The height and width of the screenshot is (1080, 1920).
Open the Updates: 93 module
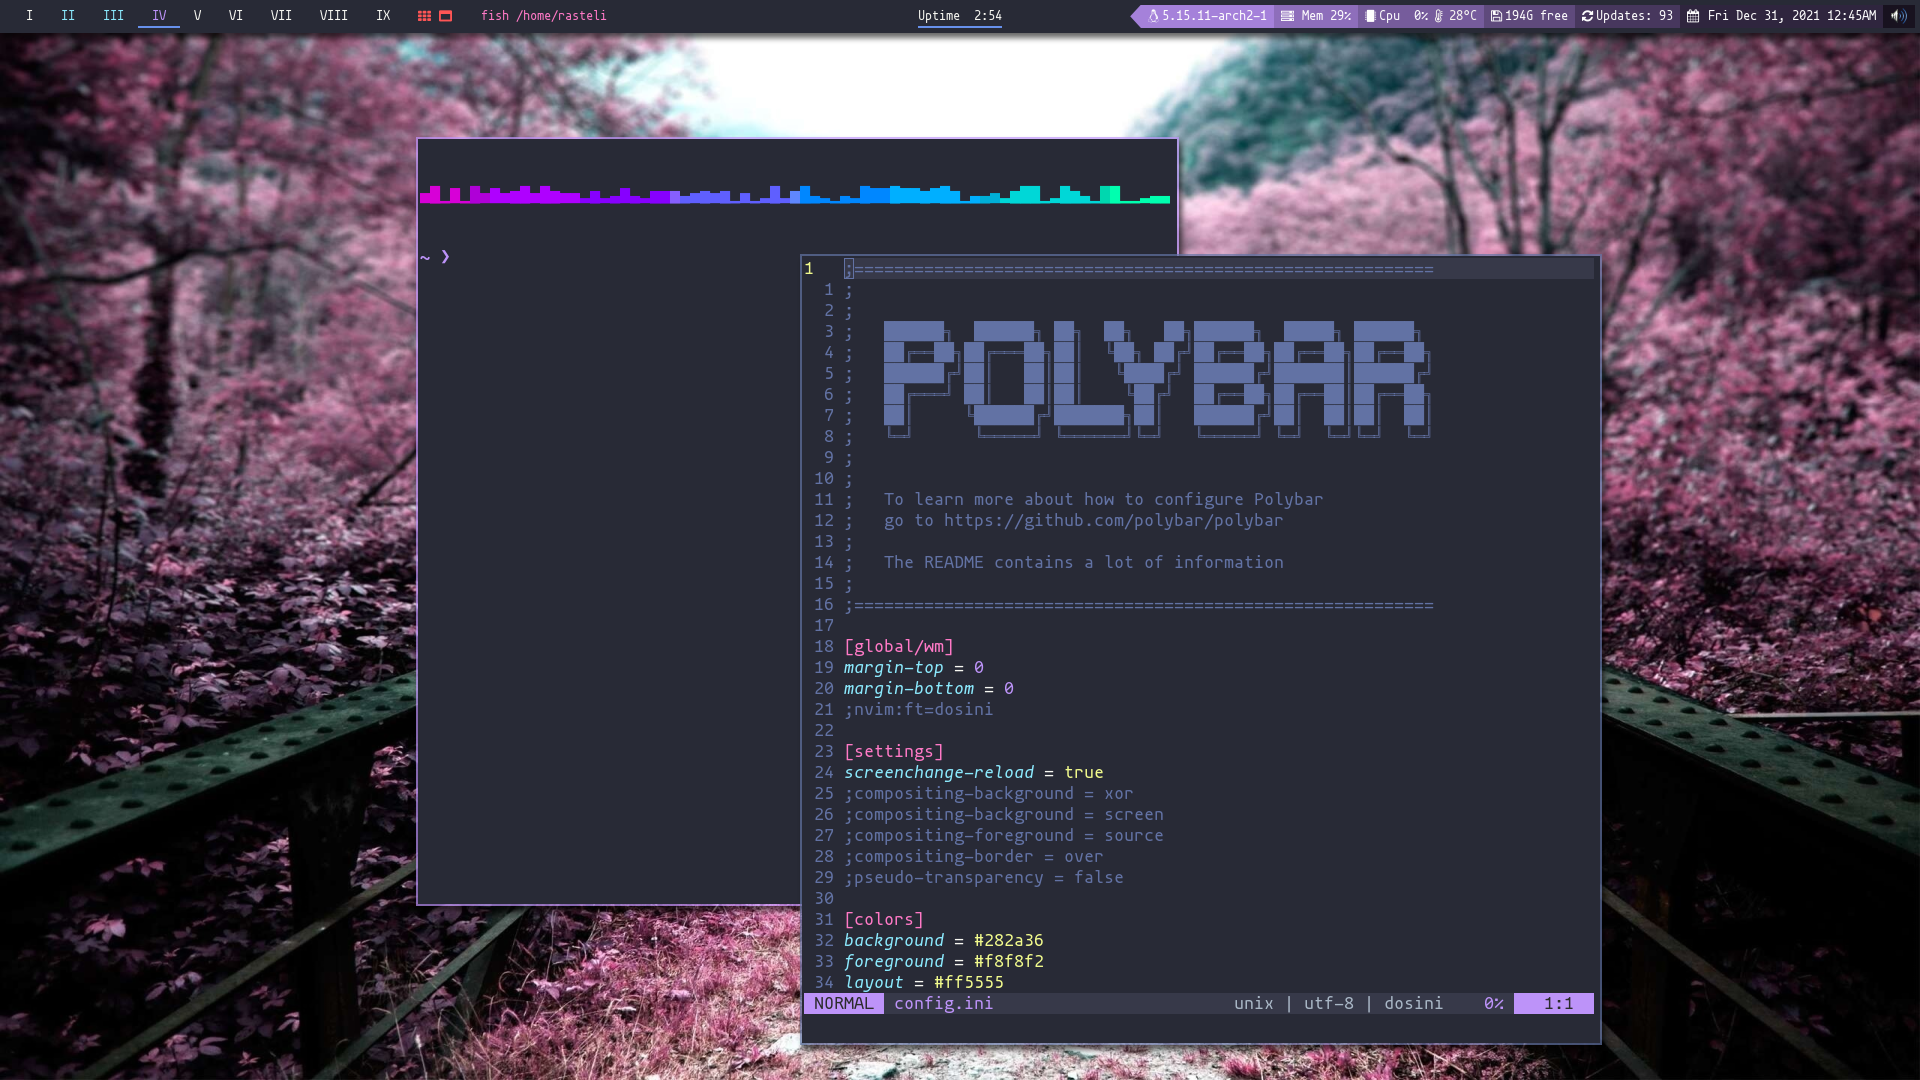(x=1634, y=16)
